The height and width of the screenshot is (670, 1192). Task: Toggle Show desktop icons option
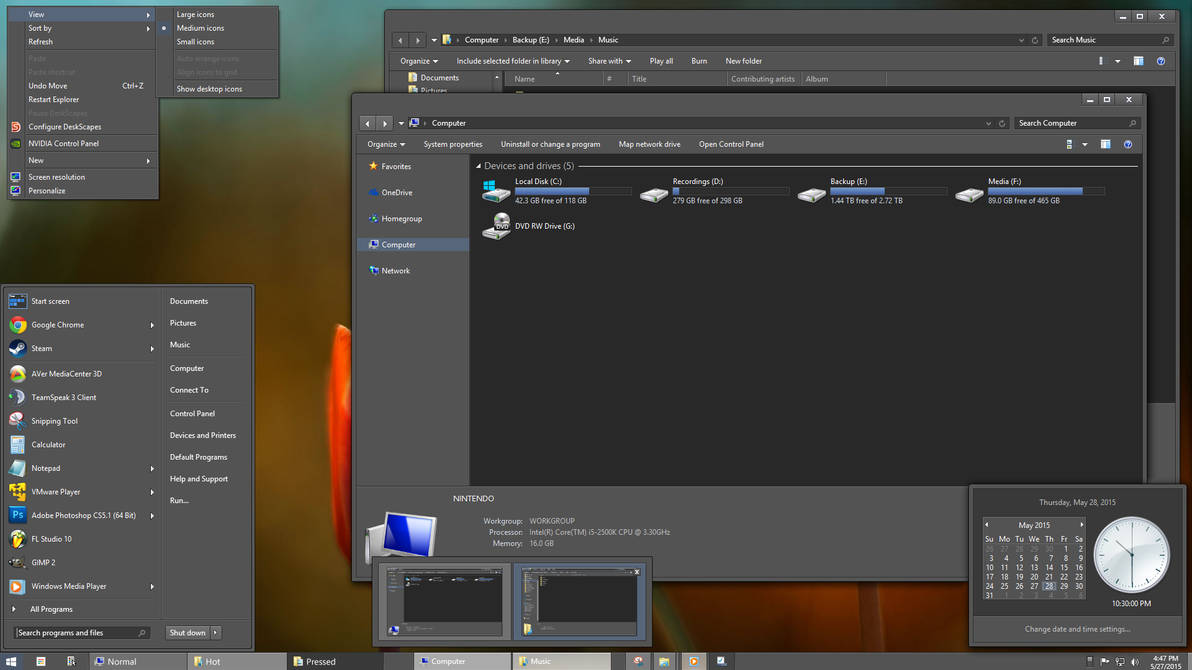[209, 89]
